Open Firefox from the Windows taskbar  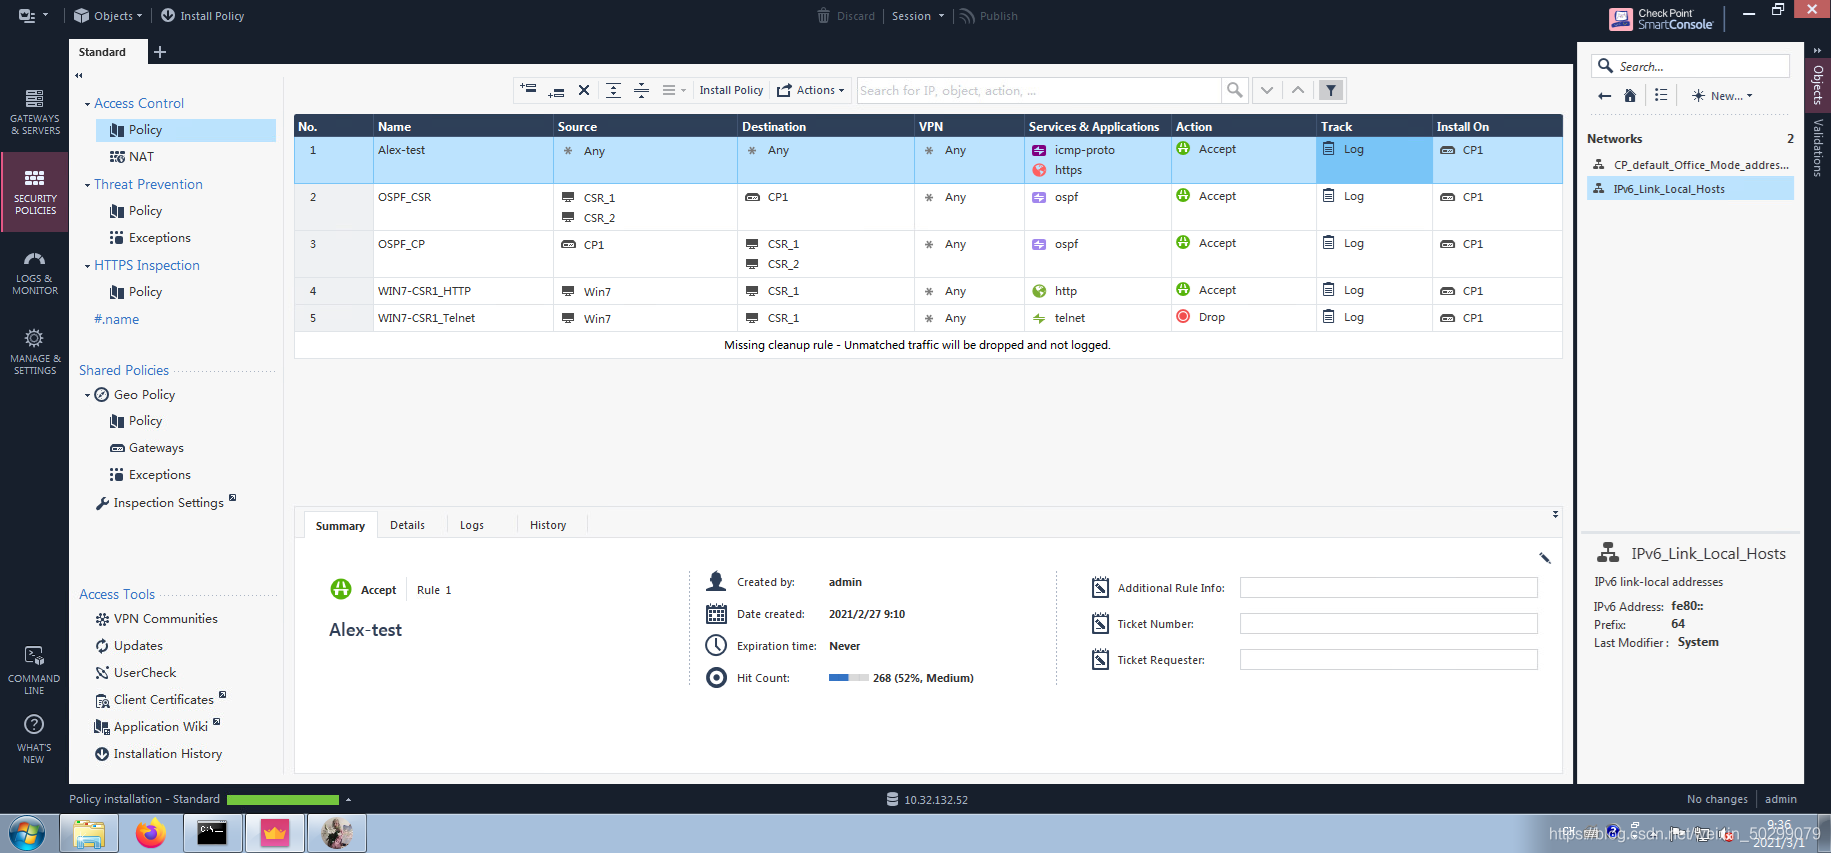pyautogui.click(x=151, y=833)
